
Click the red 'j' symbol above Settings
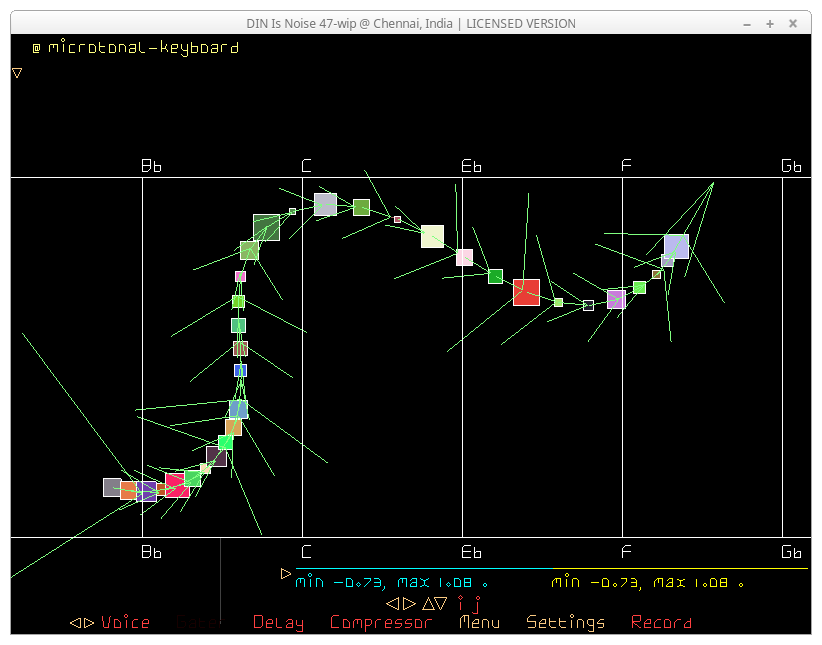coord(476,604)
